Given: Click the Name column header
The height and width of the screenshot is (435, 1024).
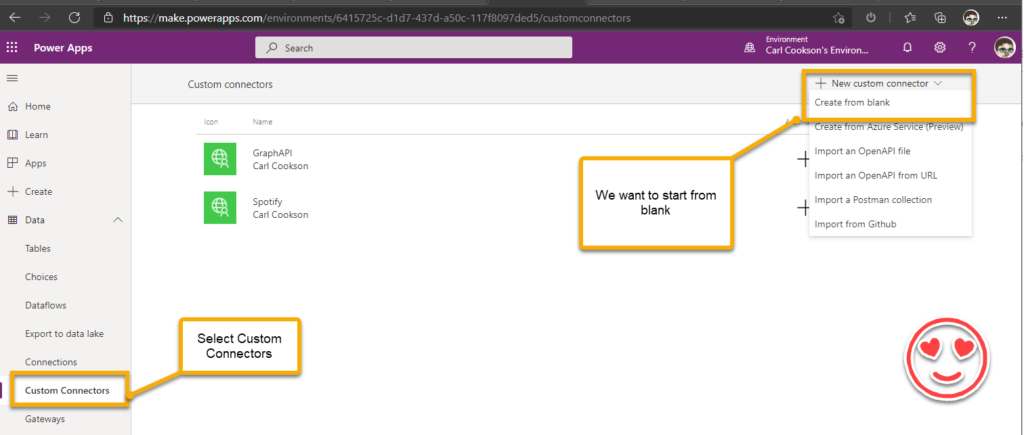Looking at the screenshot, I should tap(263, 122).
